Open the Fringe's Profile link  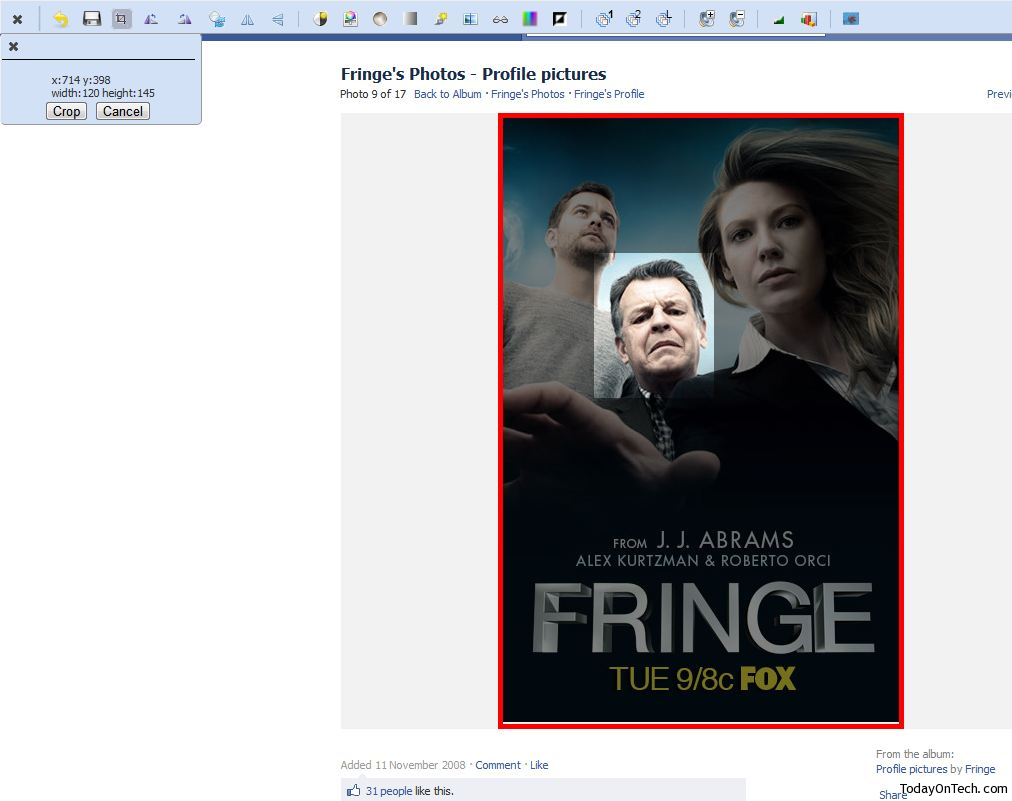tap(609, 94)
